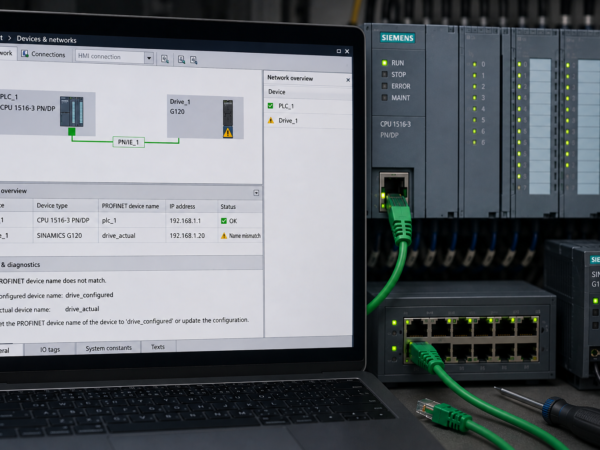Click the Drive_1 name label in network view

[x=180, y=102]
